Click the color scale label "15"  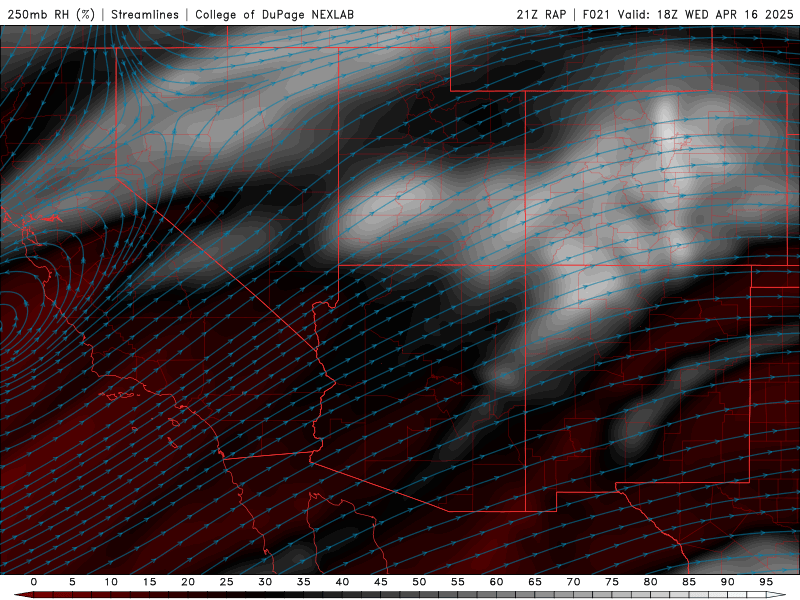149,582
